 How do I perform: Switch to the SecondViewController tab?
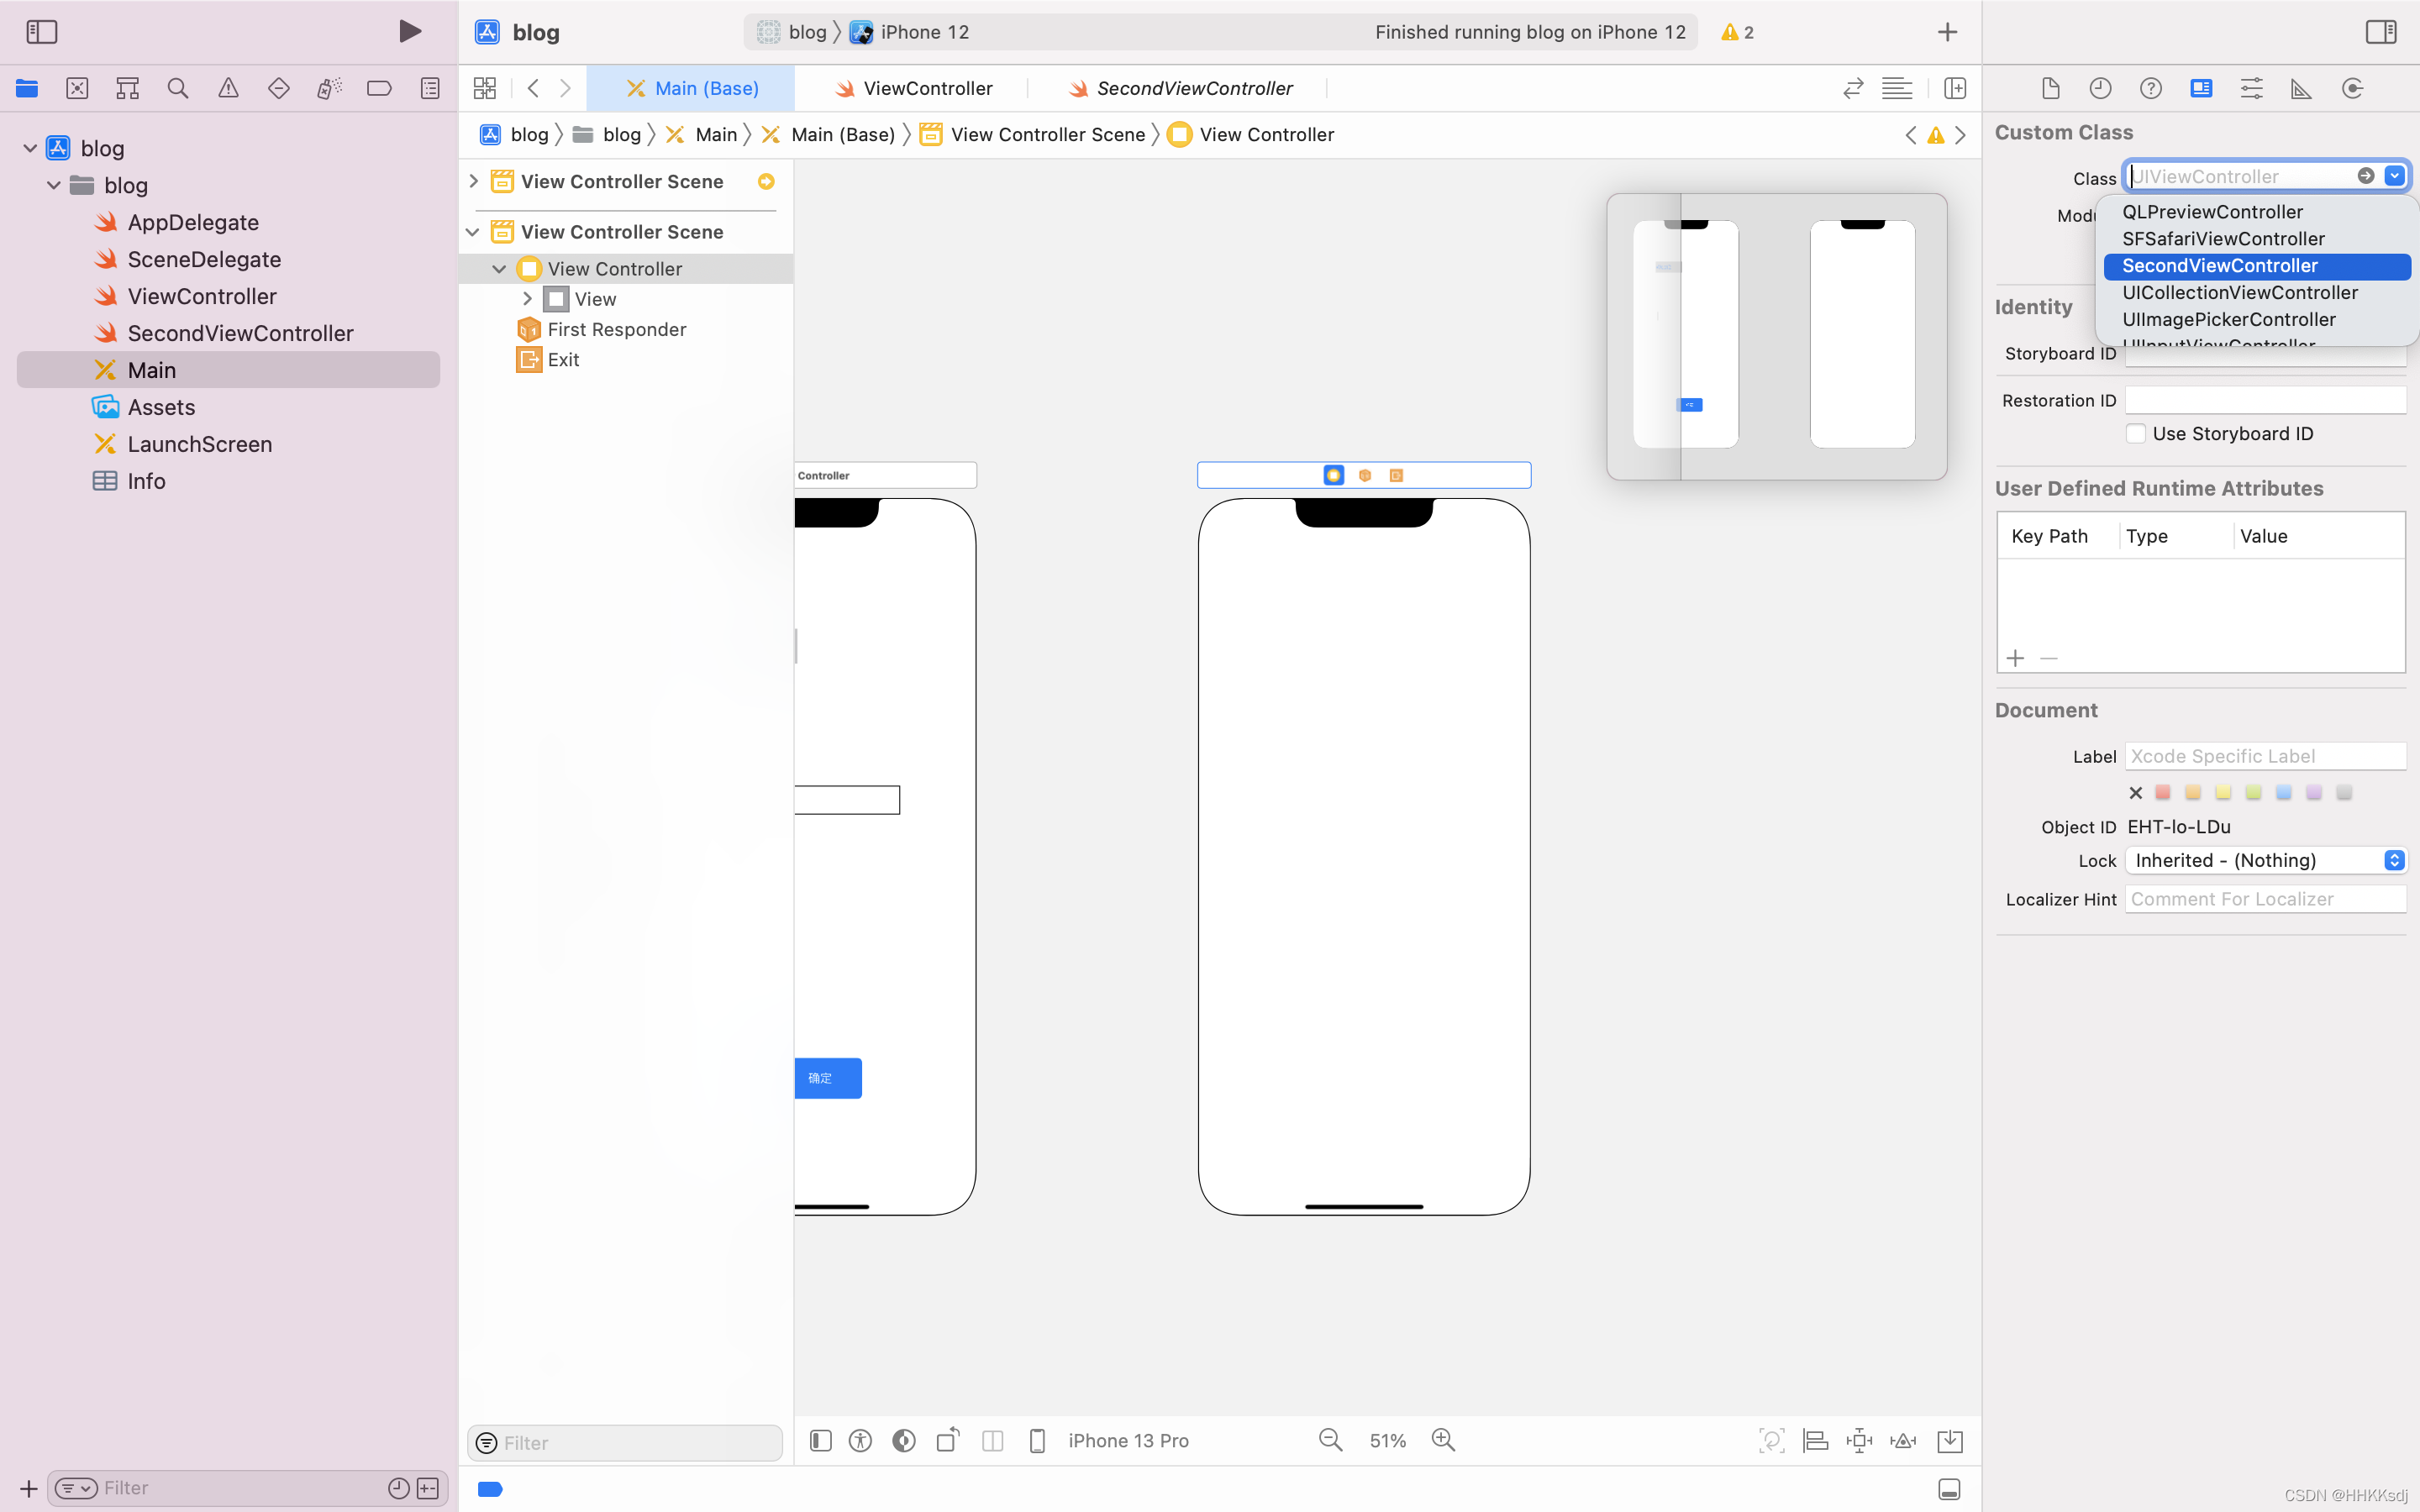coord(1179,88)
